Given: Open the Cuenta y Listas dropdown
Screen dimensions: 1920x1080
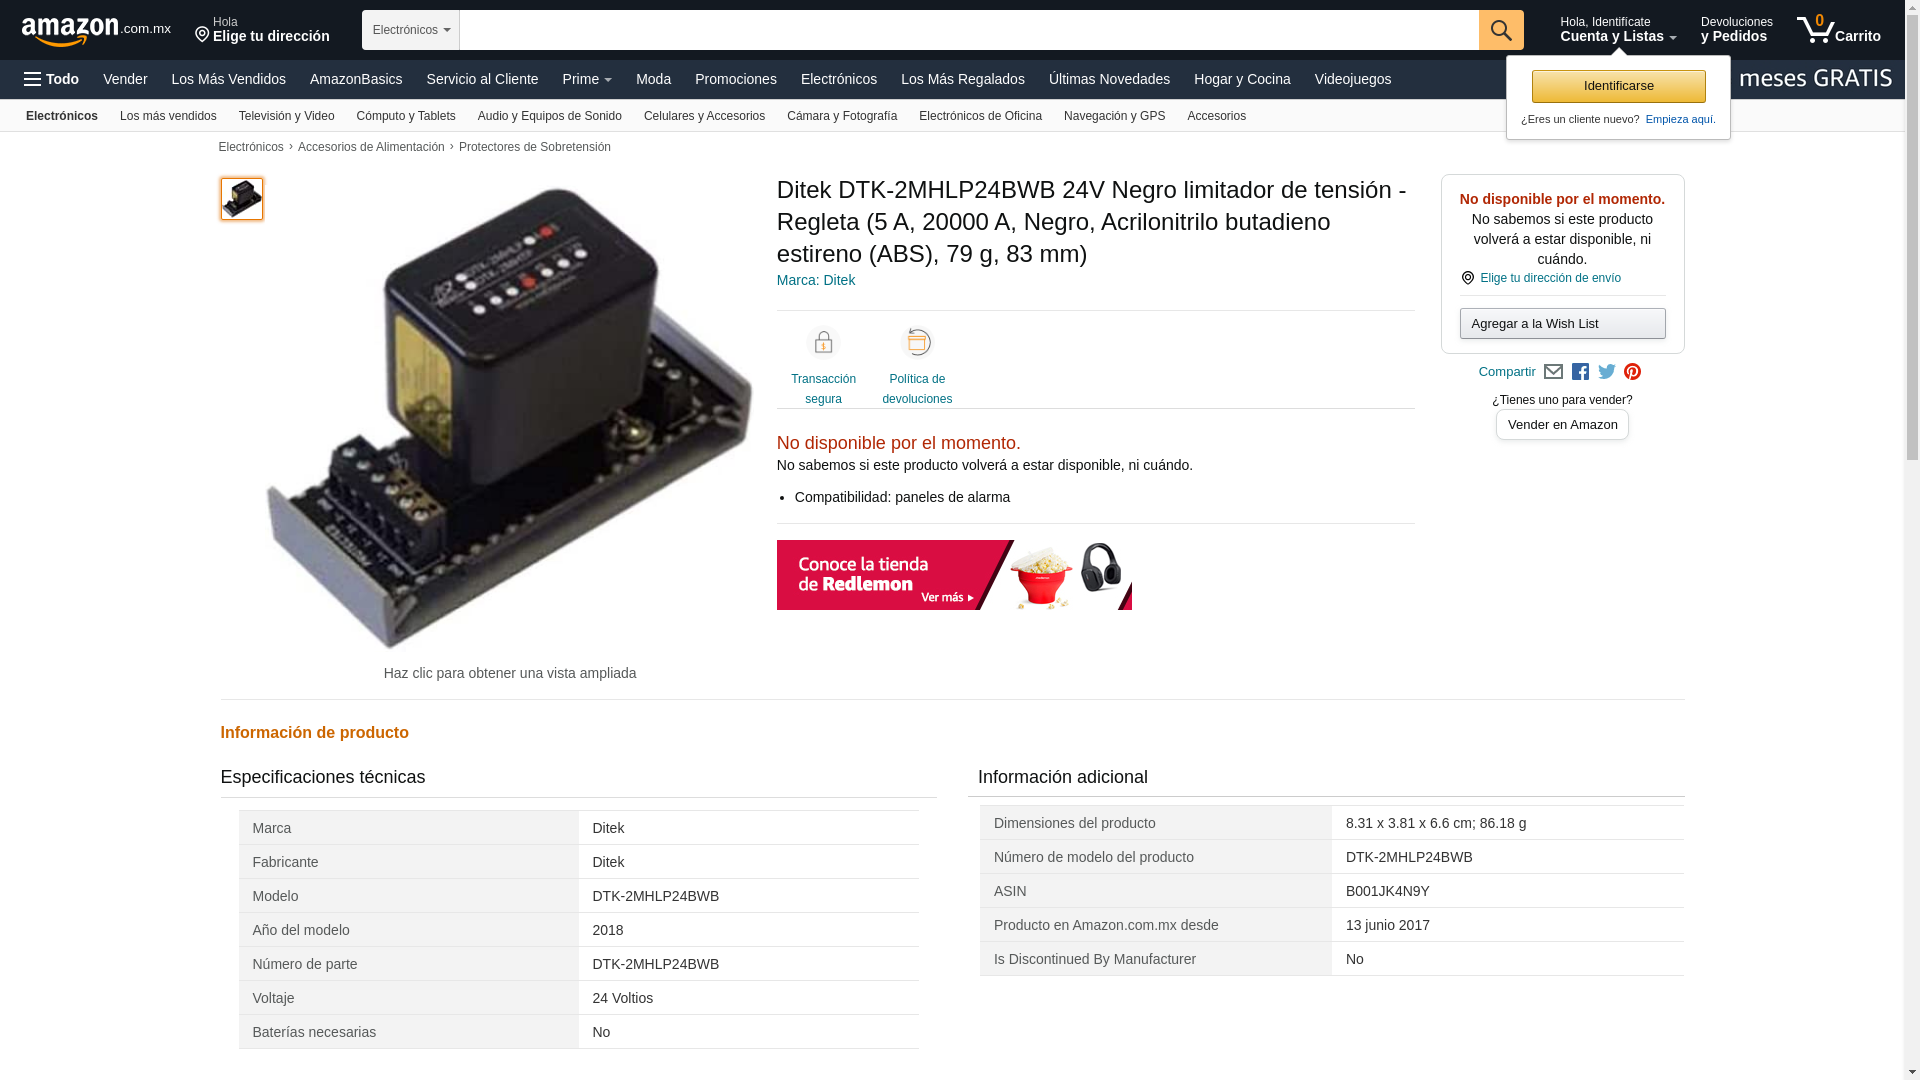Looking at the screenshot, I should tap(1618, 30).
